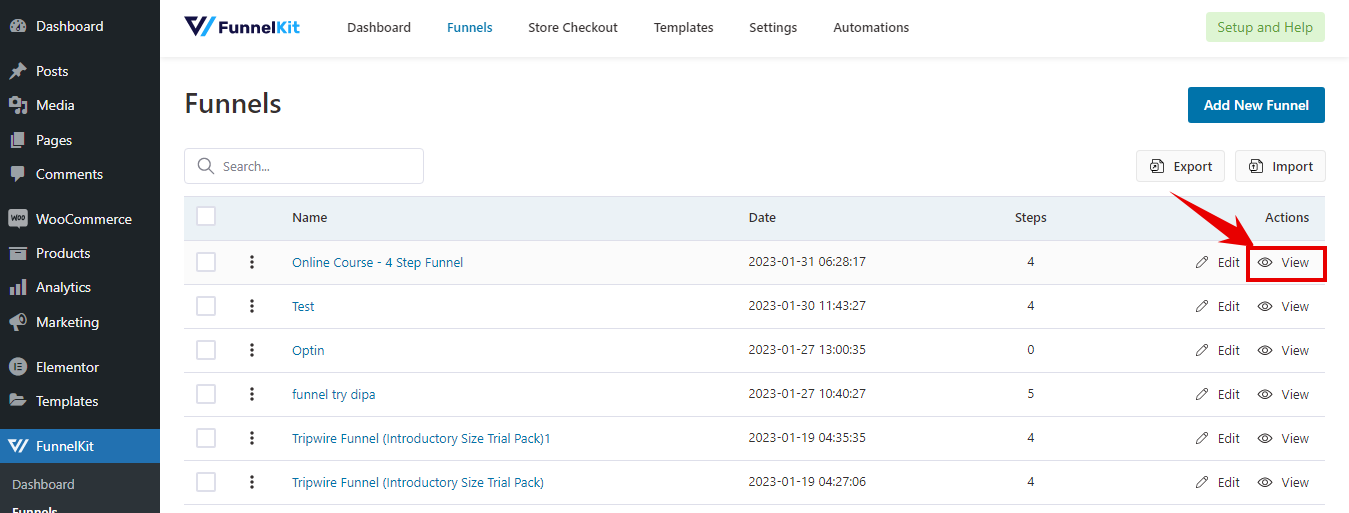The image size is (1349, 513).
Task: Click the date 2023-01-30 11:43:27
Action: [807, 306]
